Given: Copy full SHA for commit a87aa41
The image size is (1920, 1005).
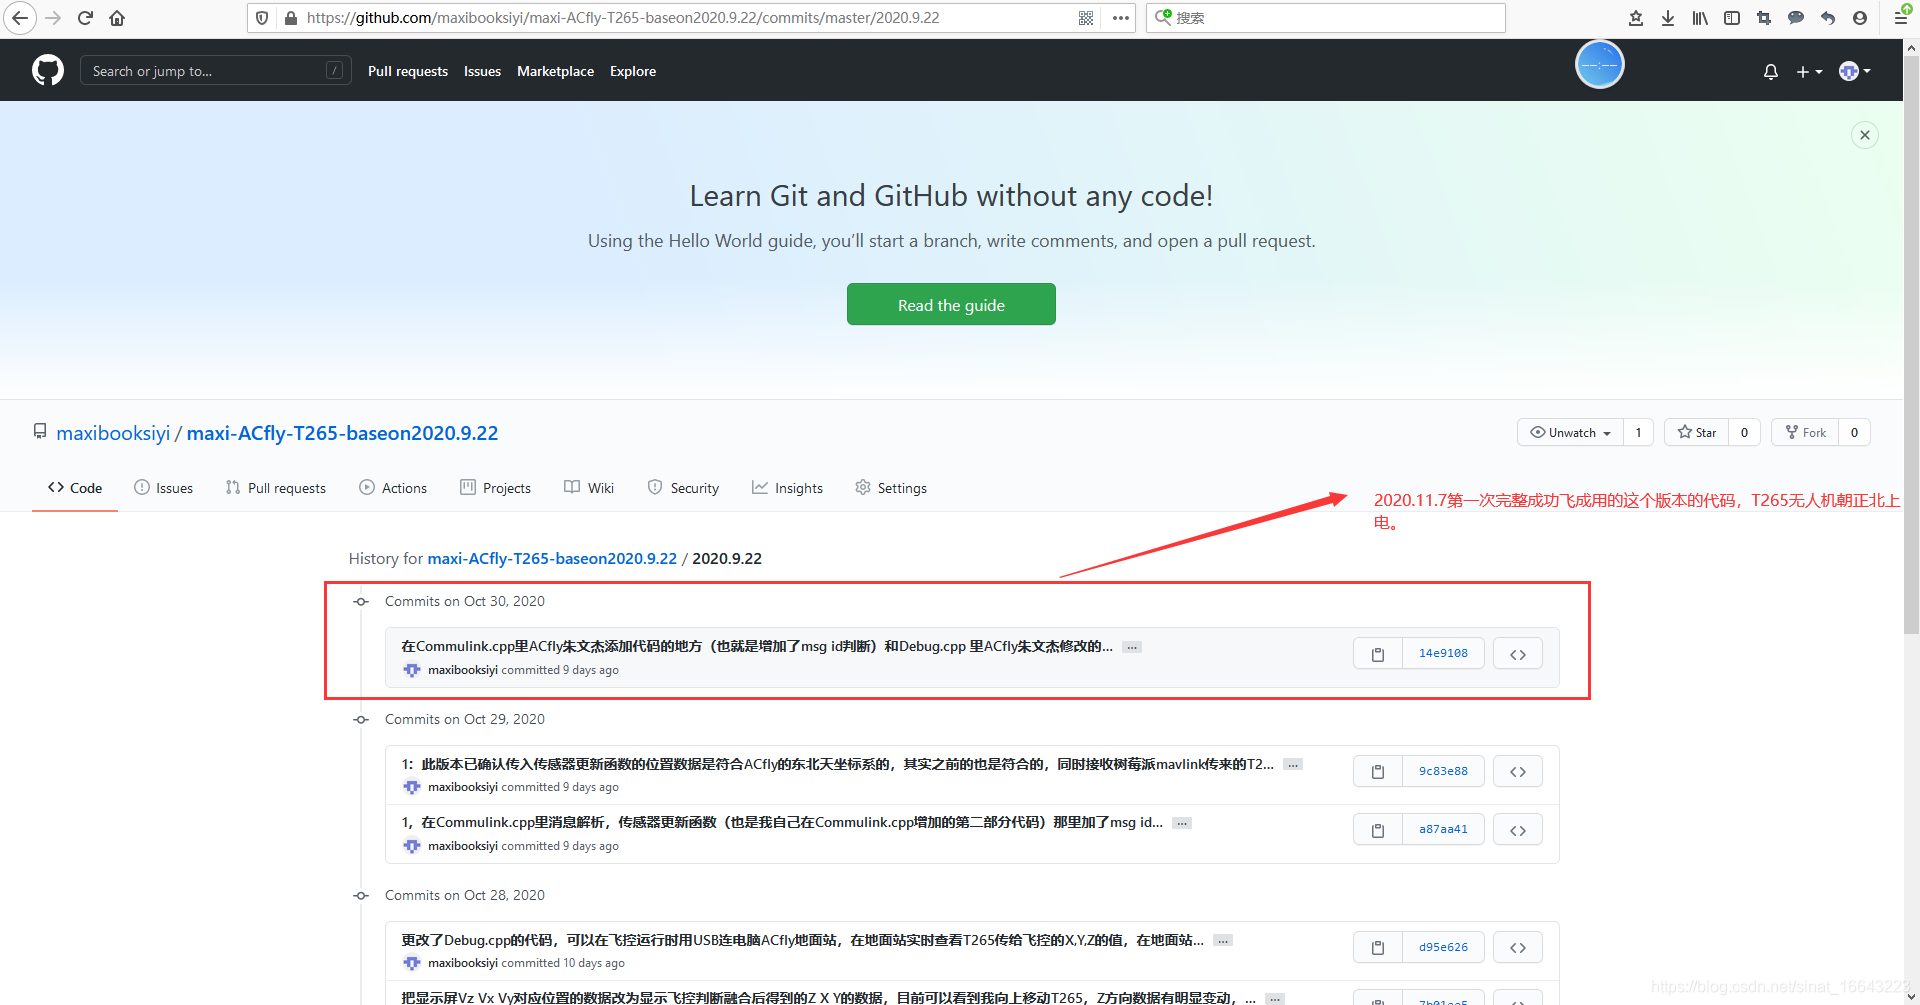Looking at the screenshot, I should click(x=1378, y=830).
